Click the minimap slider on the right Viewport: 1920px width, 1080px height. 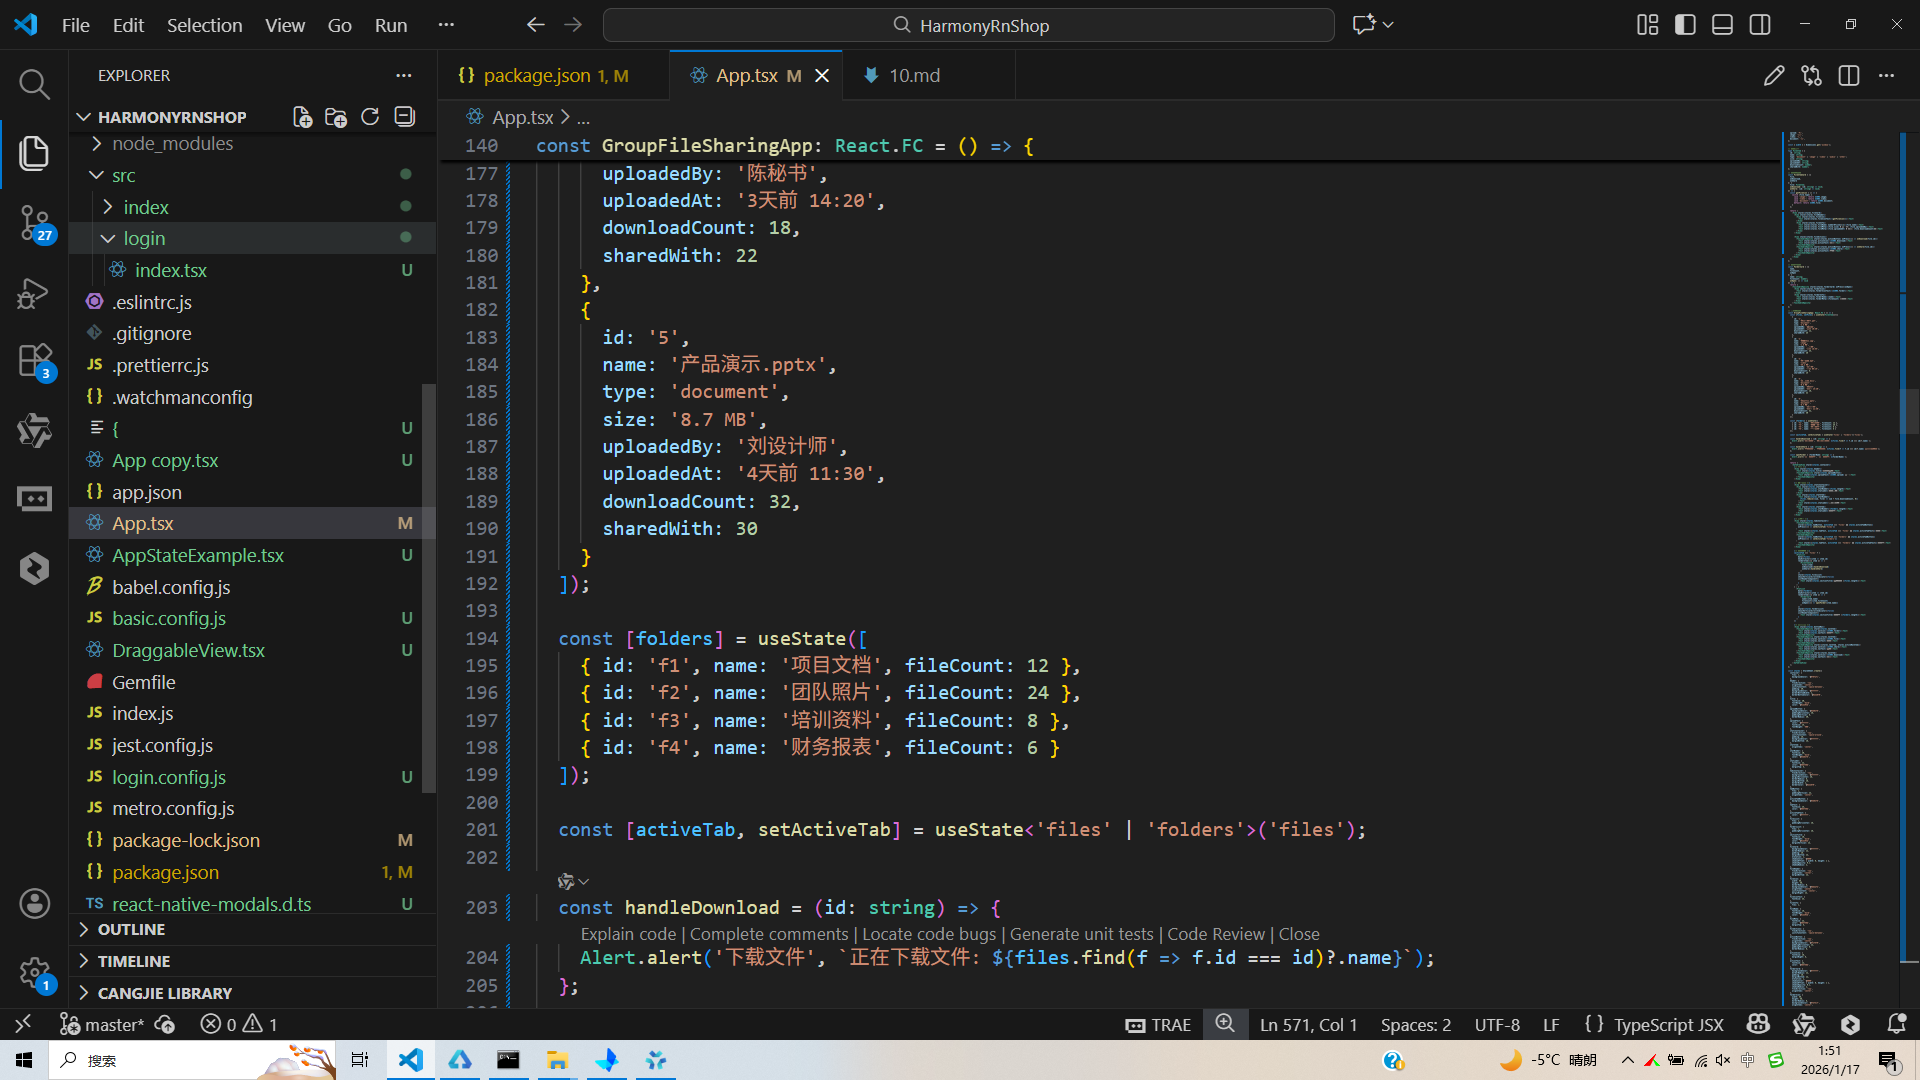(x=1909, y=411)
